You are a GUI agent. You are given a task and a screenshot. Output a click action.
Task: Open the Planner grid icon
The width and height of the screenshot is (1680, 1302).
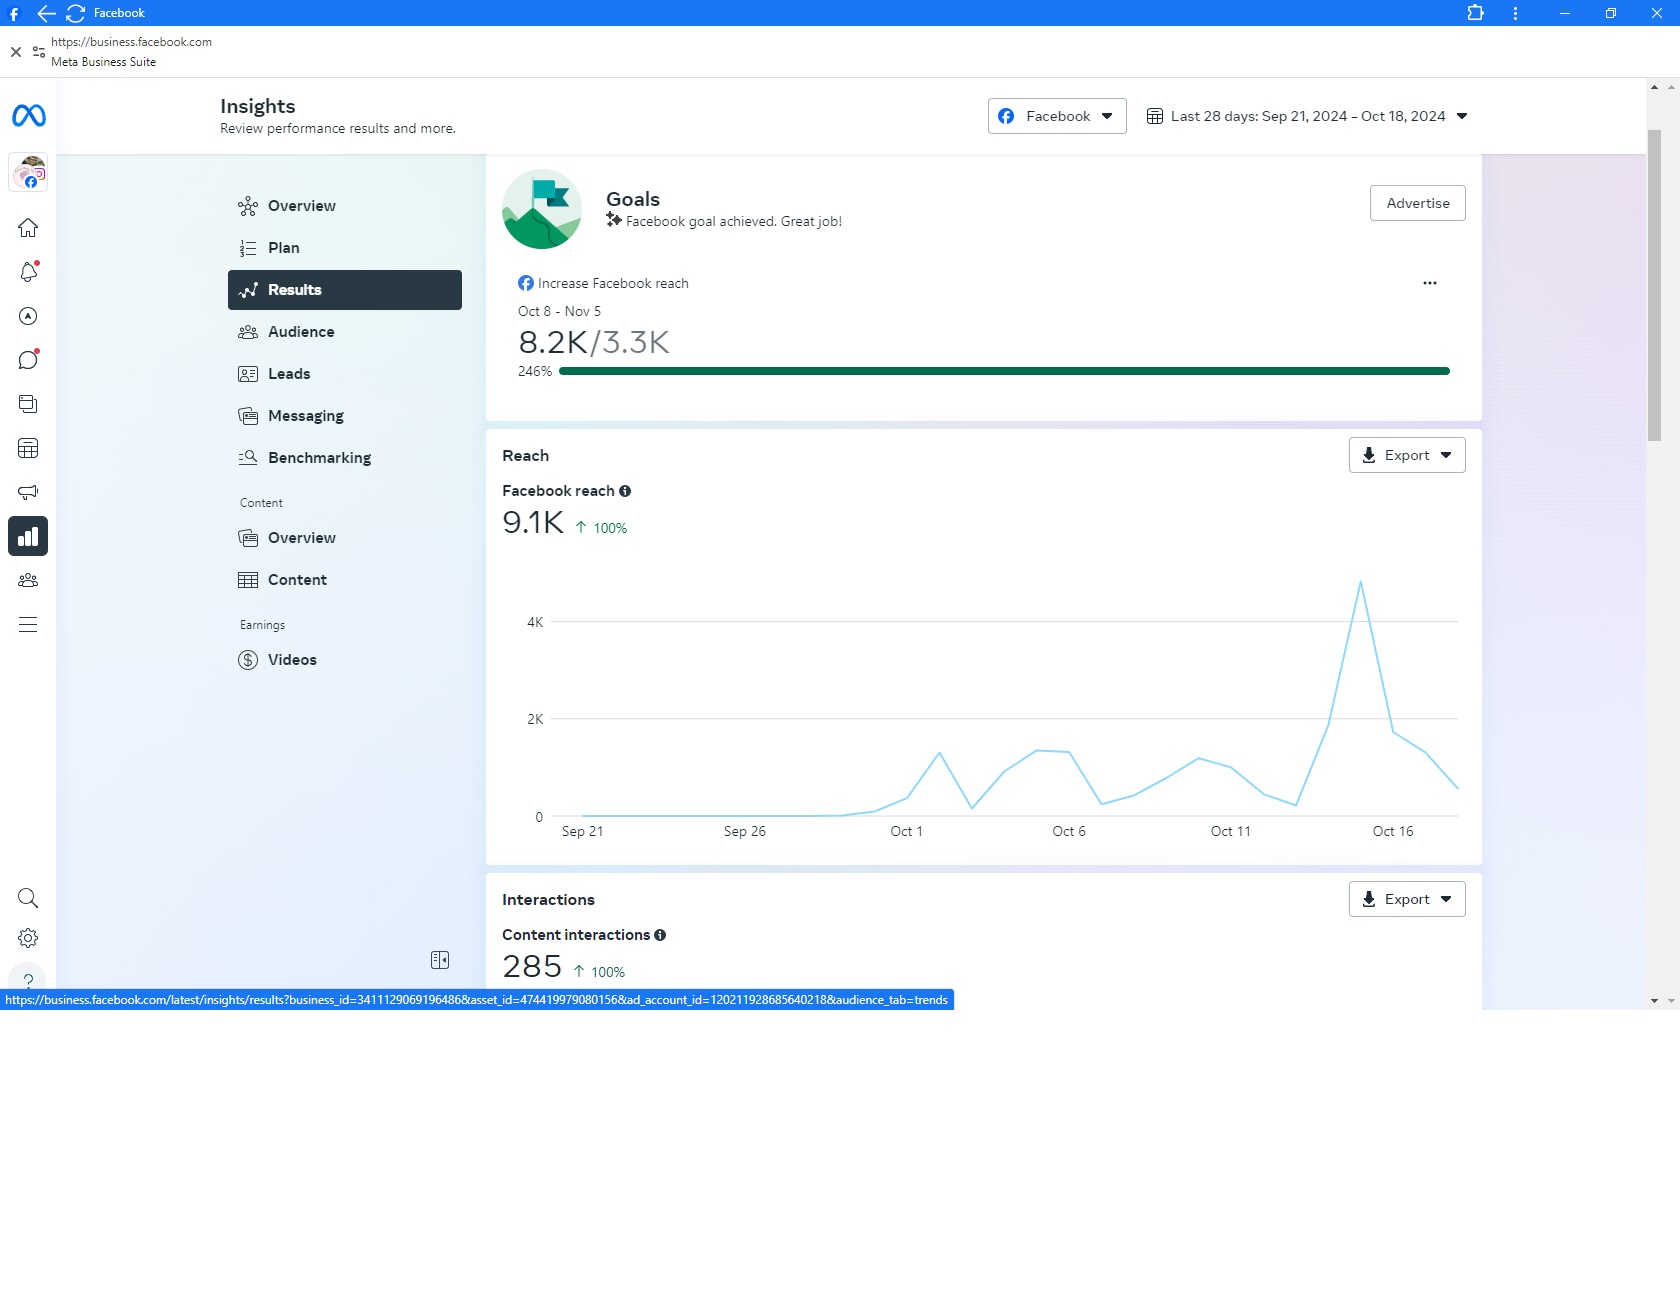pos(28,448)
